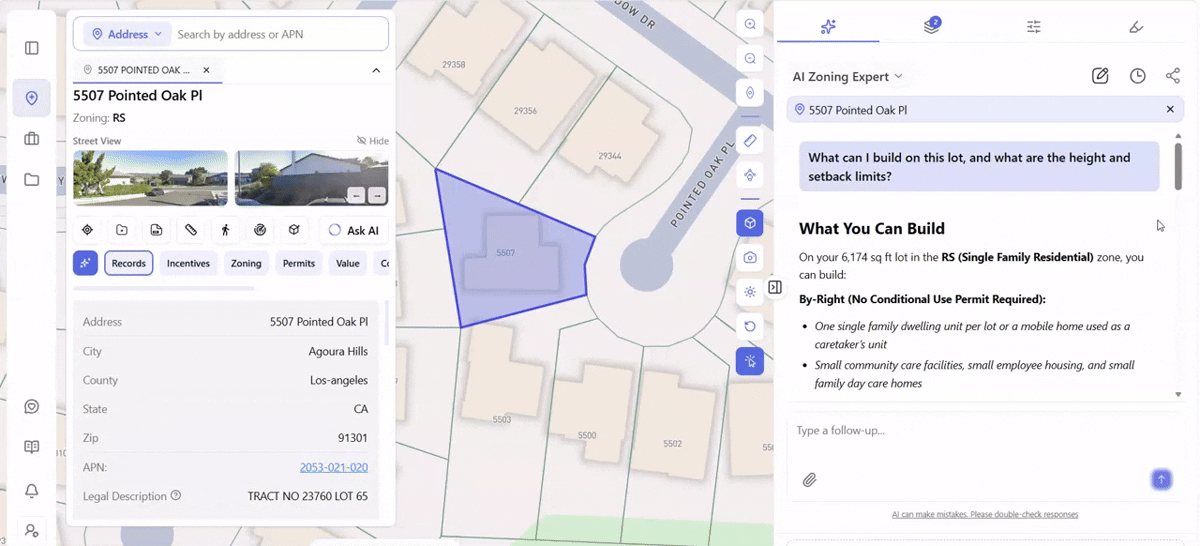Image resolution: width=1200 pixels, height=546 pixels.
Task: Remove the 5507 Pointed Oak Pl chat context
Action: tap(1170, 110)
